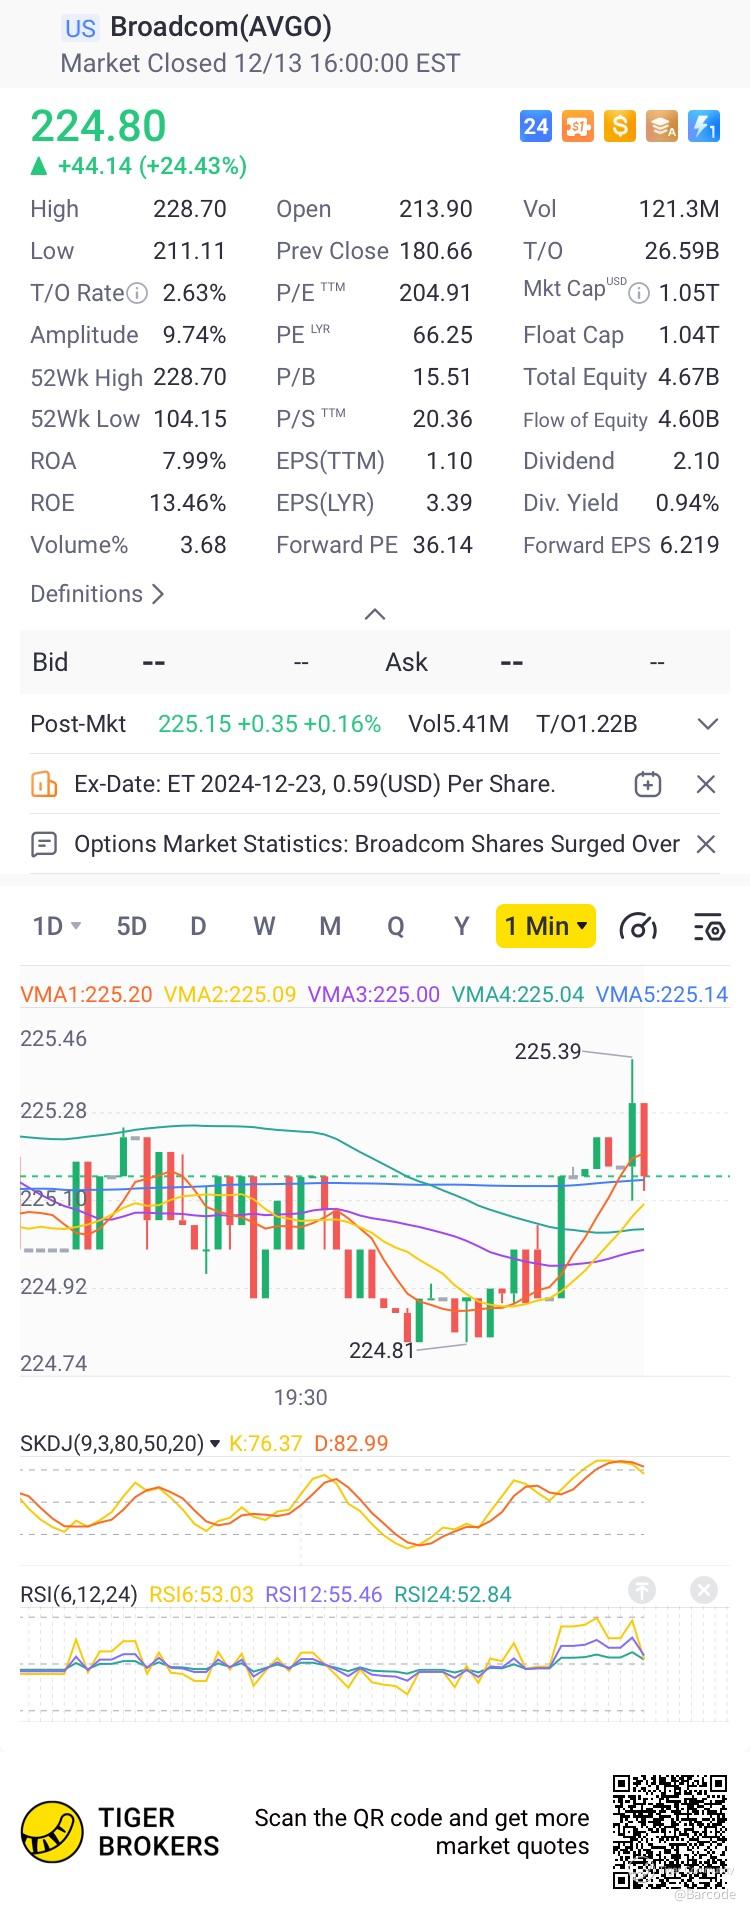Add the ex-date to calendar icon
Image resolution: width=750 pixels, height=1912 pixels.
click(648, 784)
